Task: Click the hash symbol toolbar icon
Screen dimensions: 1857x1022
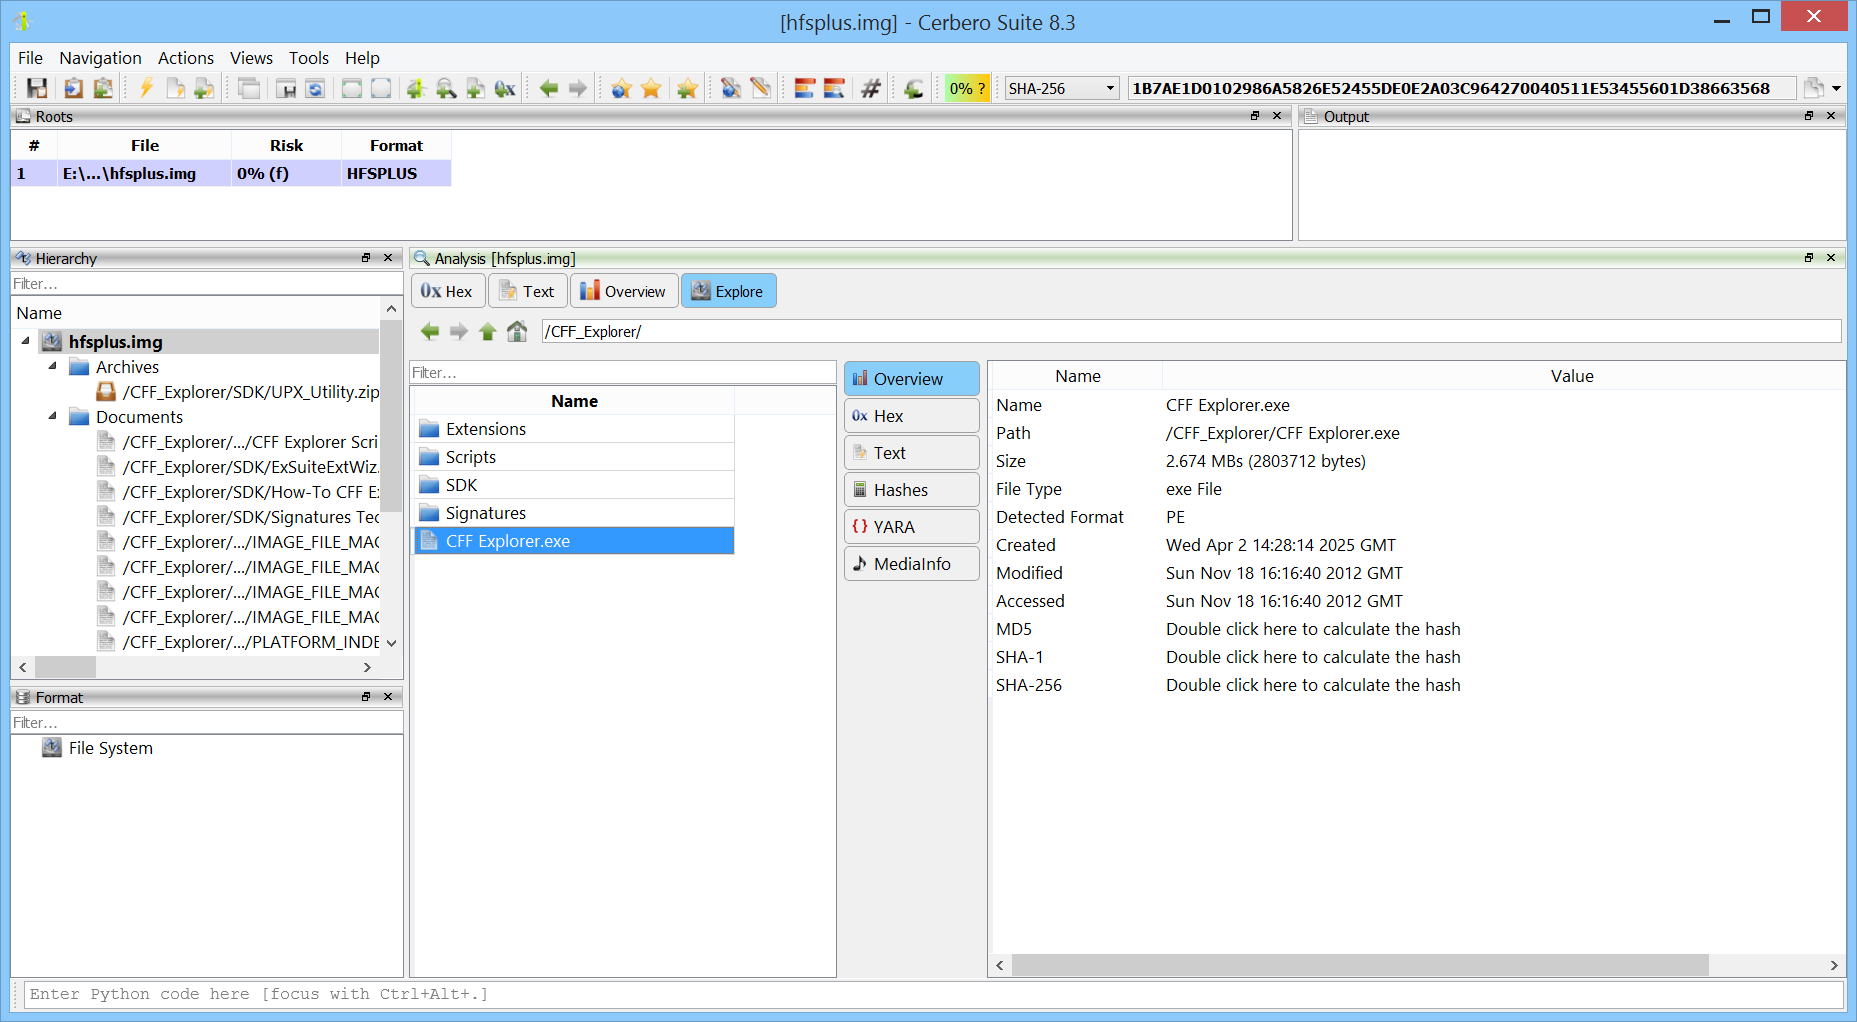Action: point(871,88)
